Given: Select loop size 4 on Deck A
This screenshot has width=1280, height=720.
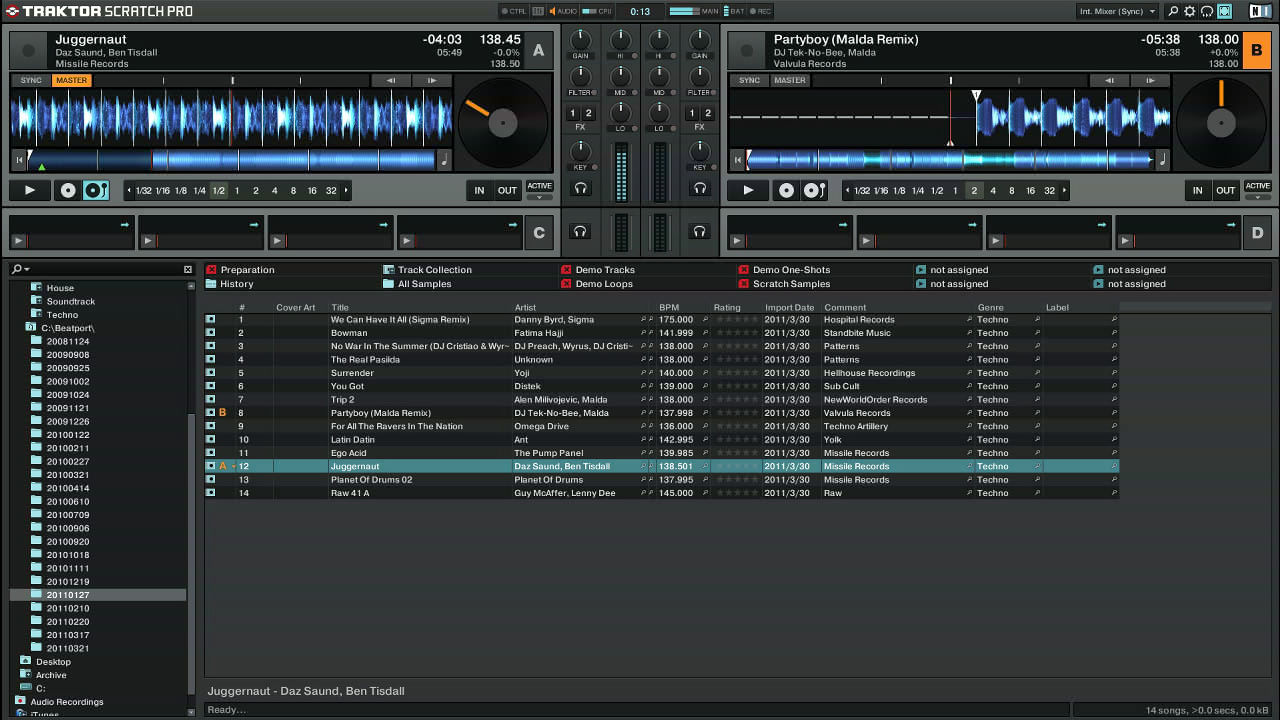Looking at the screenshot, I should click(274, 190).
